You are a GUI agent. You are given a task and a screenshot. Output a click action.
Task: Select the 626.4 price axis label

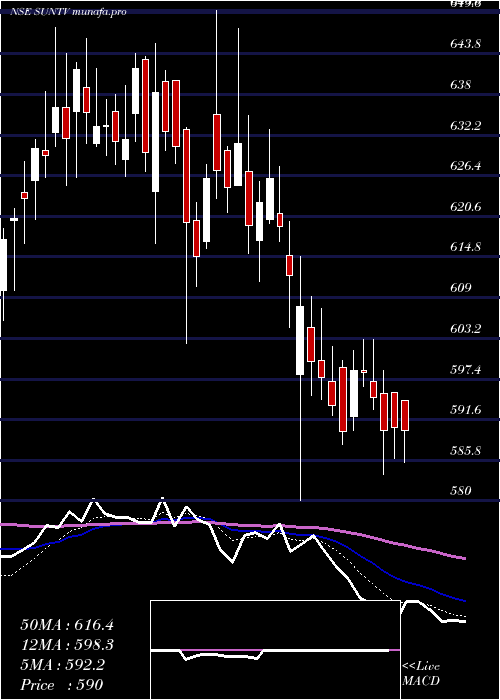[466, 166]
